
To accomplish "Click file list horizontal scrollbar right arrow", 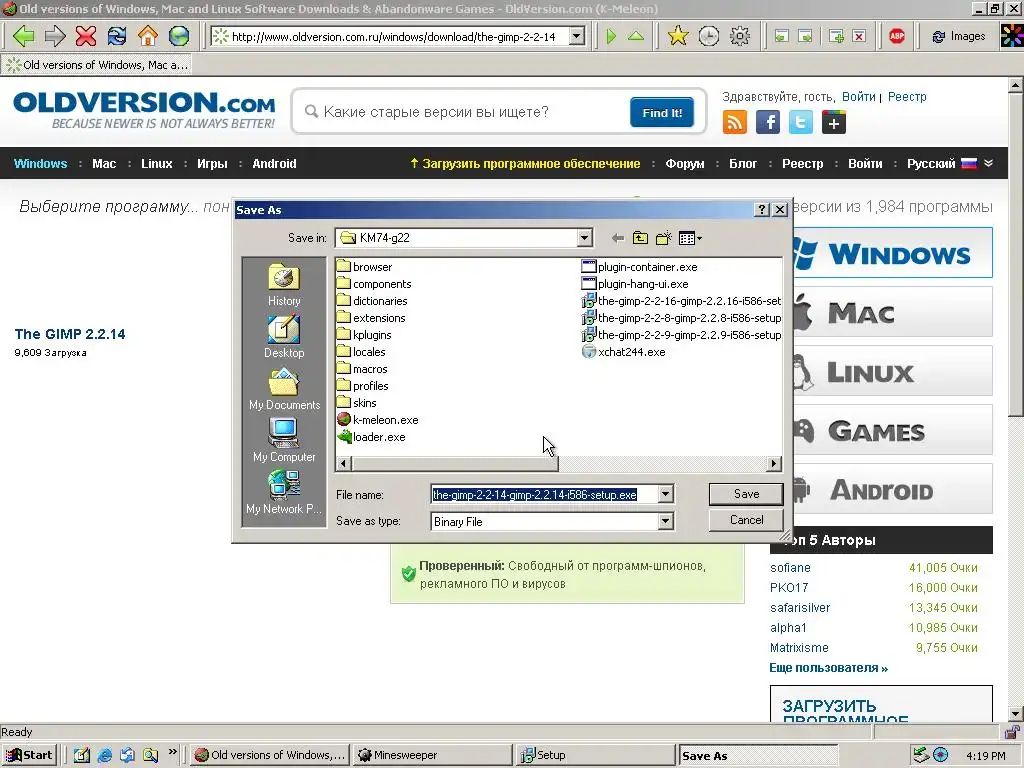I will 774,464.
